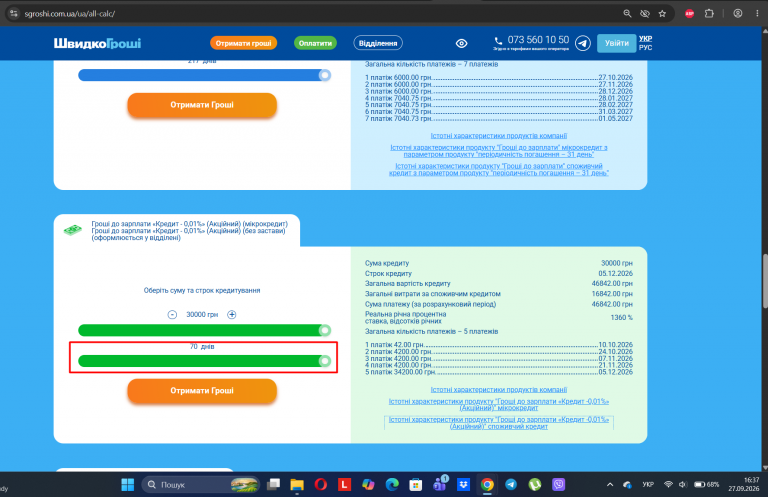Click the green Оплатити header button
The image size is (768, 497).
click(x=315, y=43)
